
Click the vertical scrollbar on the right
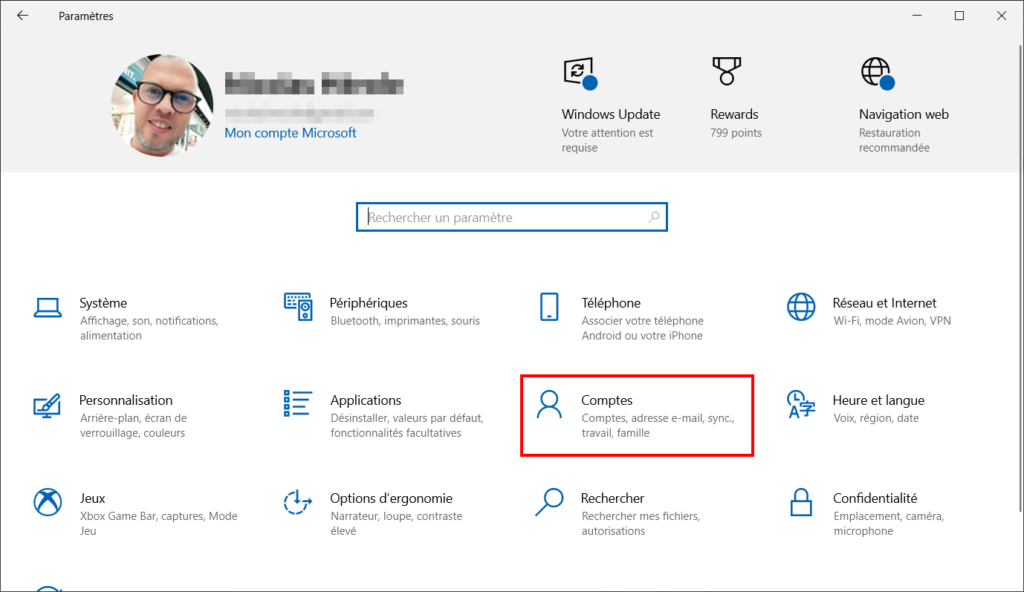coord(1020,278)
